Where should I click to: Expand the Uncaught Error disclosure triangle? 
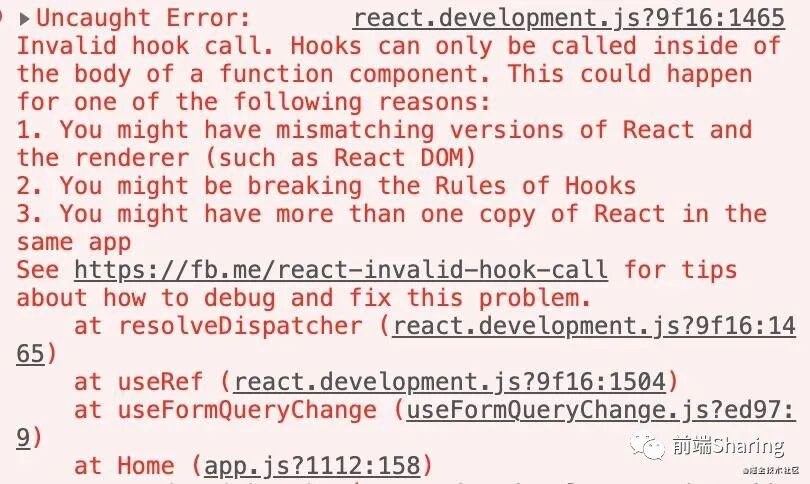24,19
